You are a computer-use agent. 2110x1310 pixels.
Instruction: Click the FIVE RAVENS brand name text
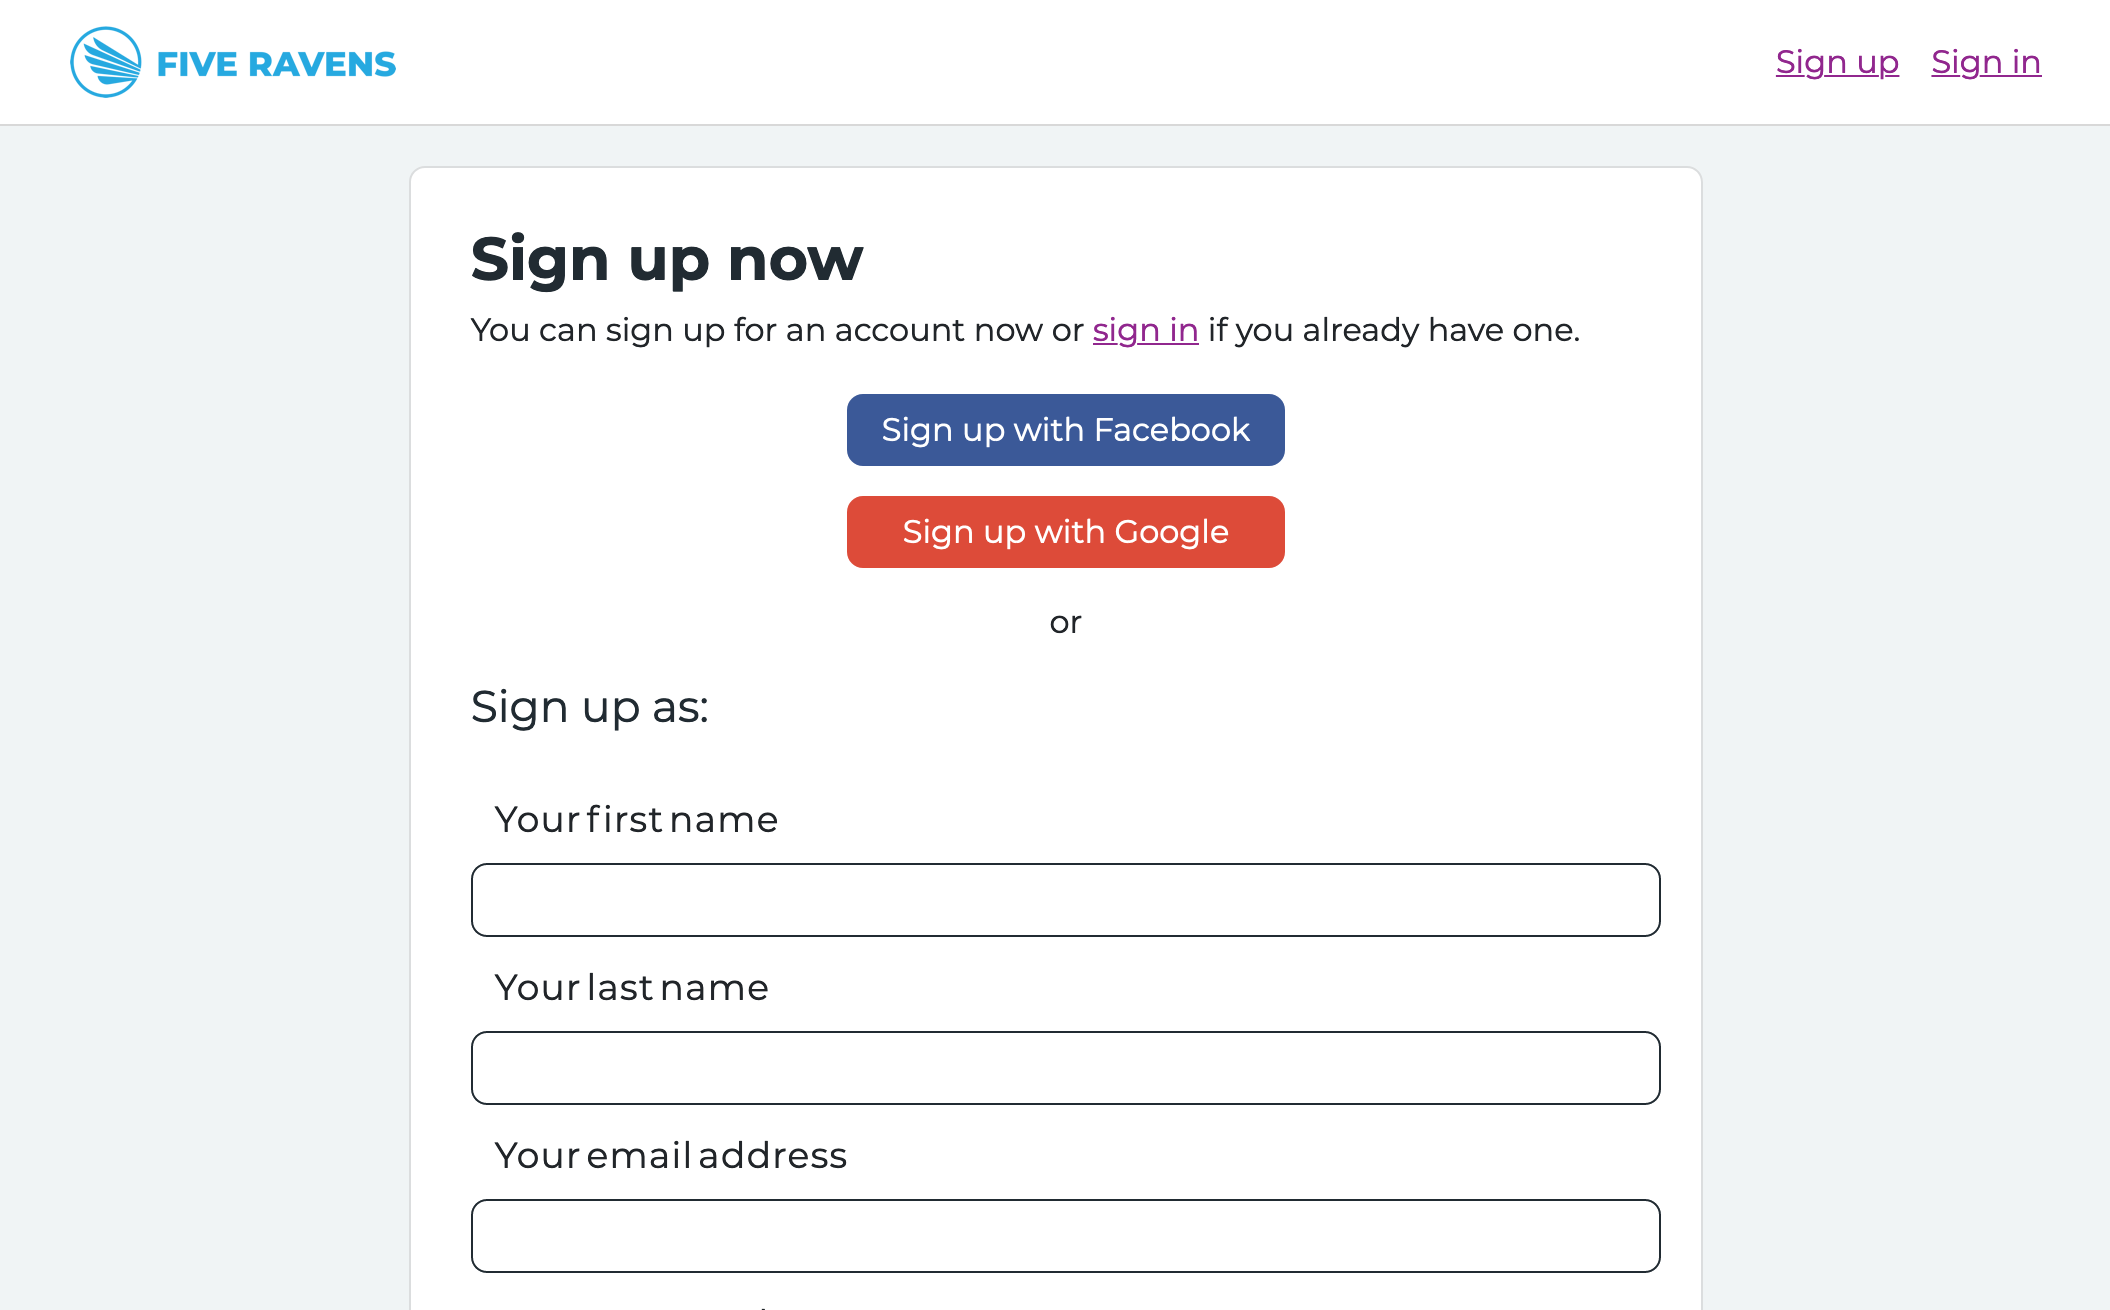[x=276, y=64]
